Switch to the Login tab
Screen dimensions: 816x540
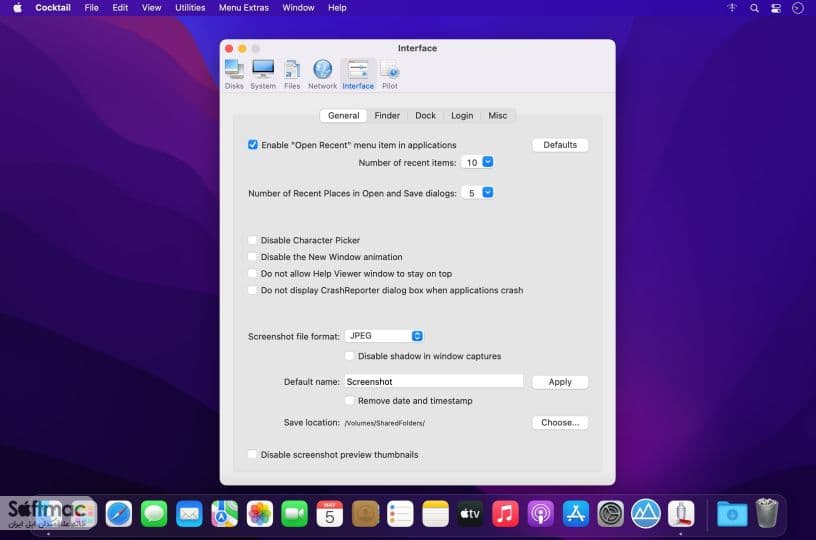(462, 115)
